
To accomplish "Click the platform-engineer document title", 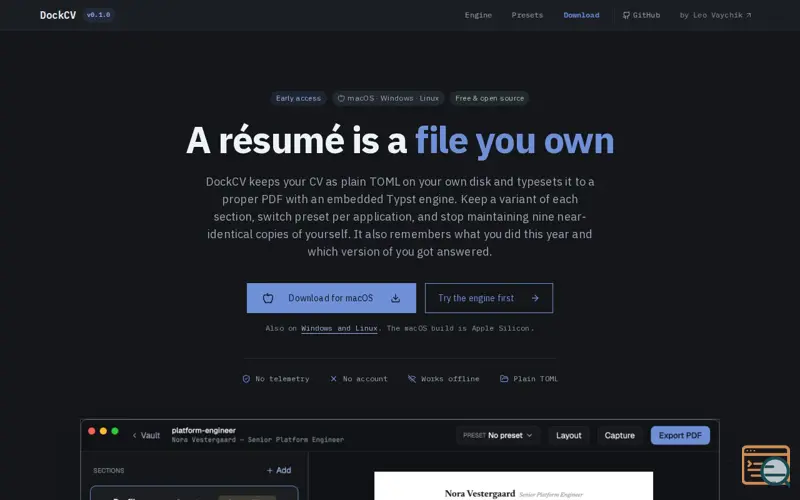I will tap(204, 430).
